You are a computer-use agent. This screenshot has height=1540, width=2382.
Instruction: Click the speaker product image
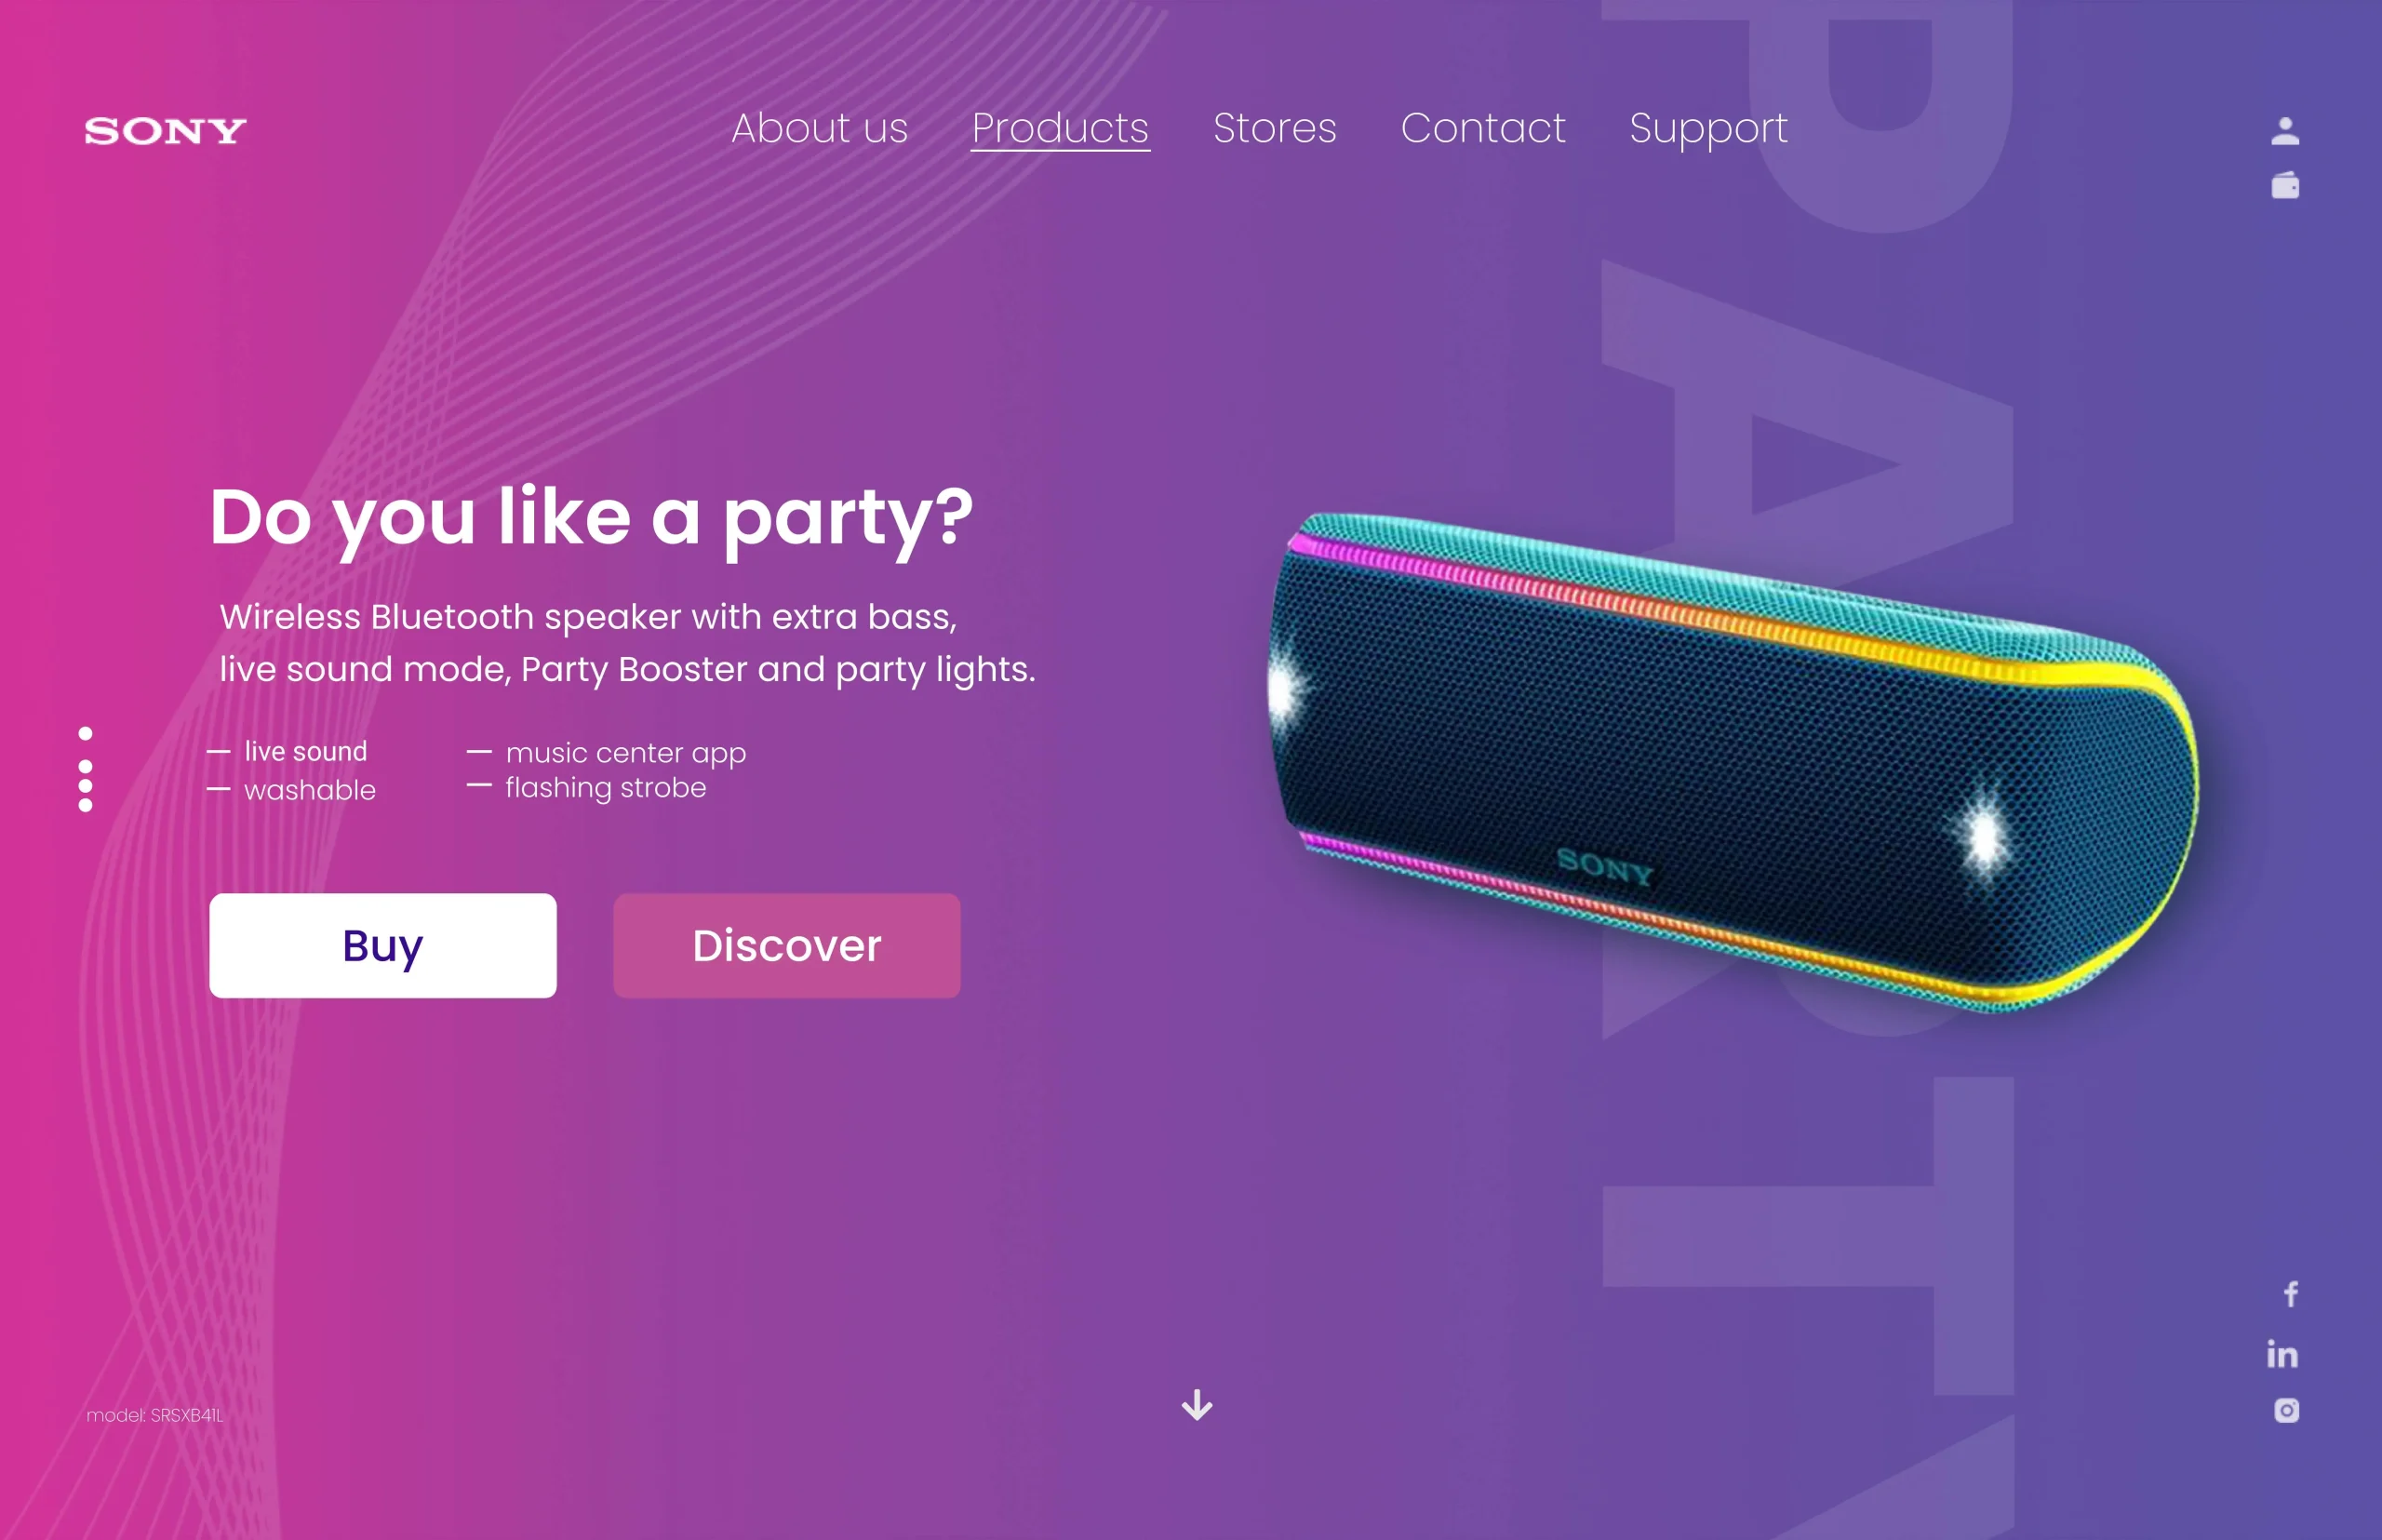(1733, 760)
